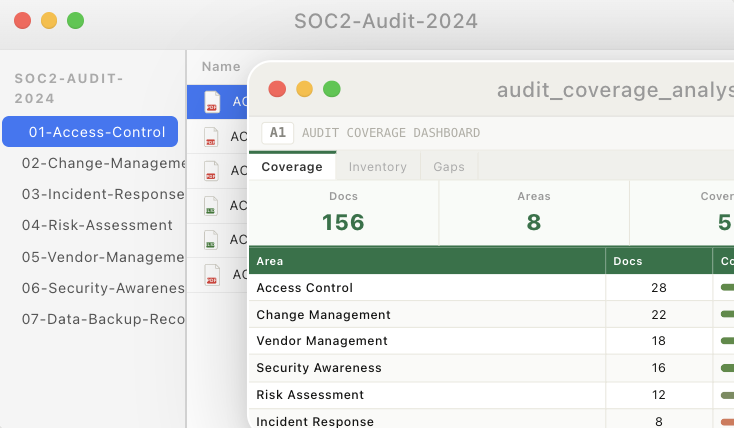The width and height of the screenshot is (734, 428).
Task: Click Docs value 28 for Access Control
Action: click(x=659, y=288)
